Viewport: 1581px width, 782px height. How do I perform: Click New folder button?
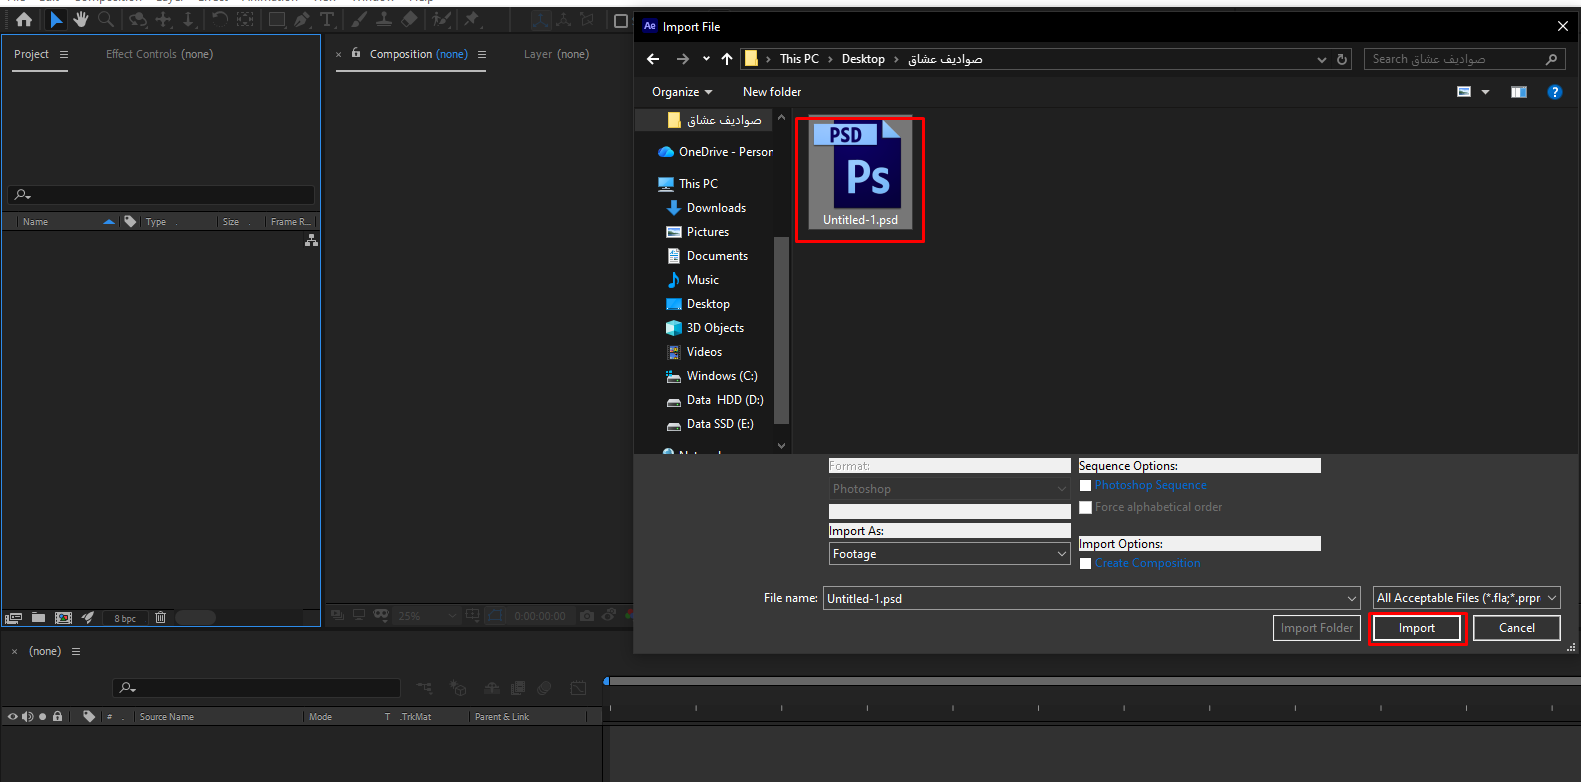pyautogui.click(x=772, y=92)
